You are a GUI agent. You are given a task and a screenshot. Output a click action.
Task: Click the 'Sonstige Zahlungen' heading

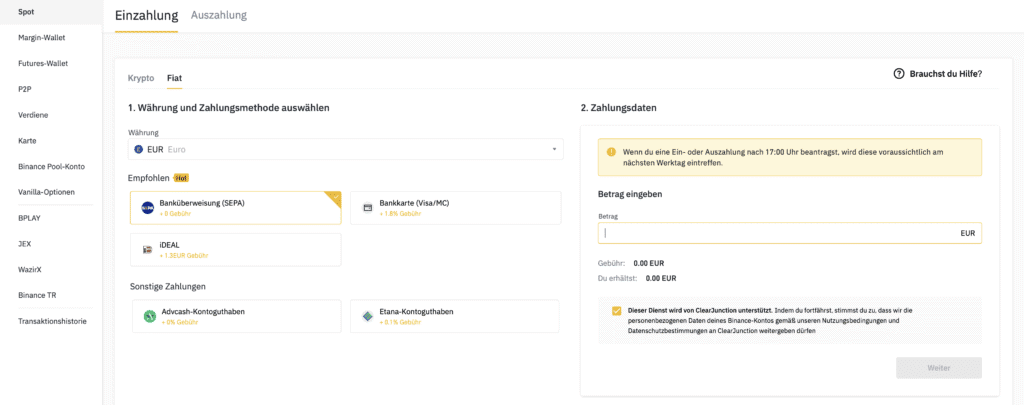click(x=168, y=286)
